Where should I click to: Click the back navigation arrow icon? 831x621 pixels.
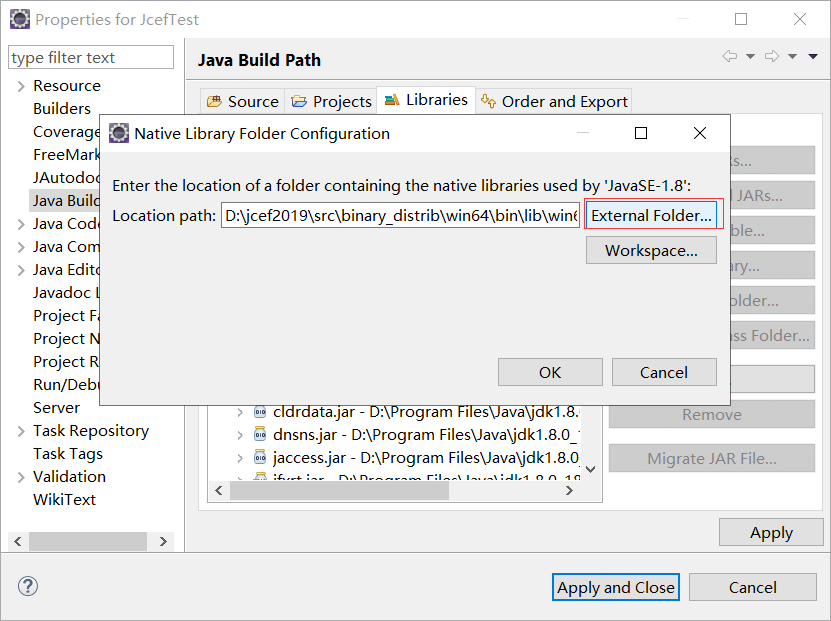pyautogui.click(x=730, y=57)
